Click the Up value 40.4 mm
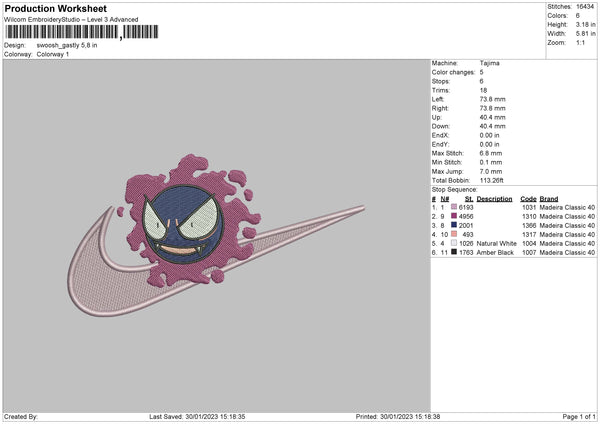This screenshot has height=424, width=600. [x=492, y=117]
